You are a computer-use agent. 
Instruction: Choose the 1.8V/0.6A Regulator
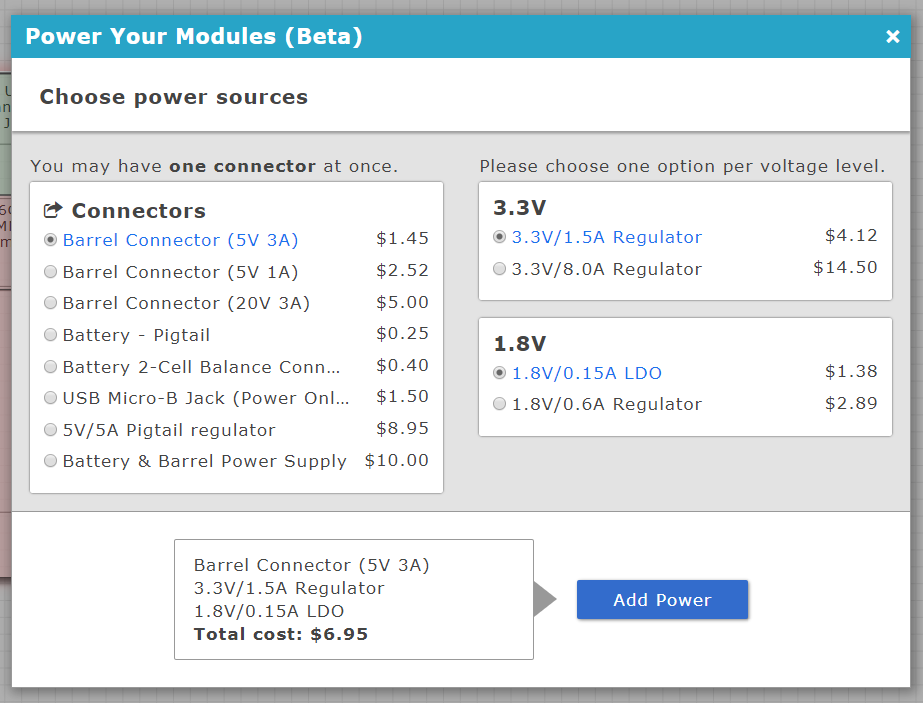pos(500,404)
